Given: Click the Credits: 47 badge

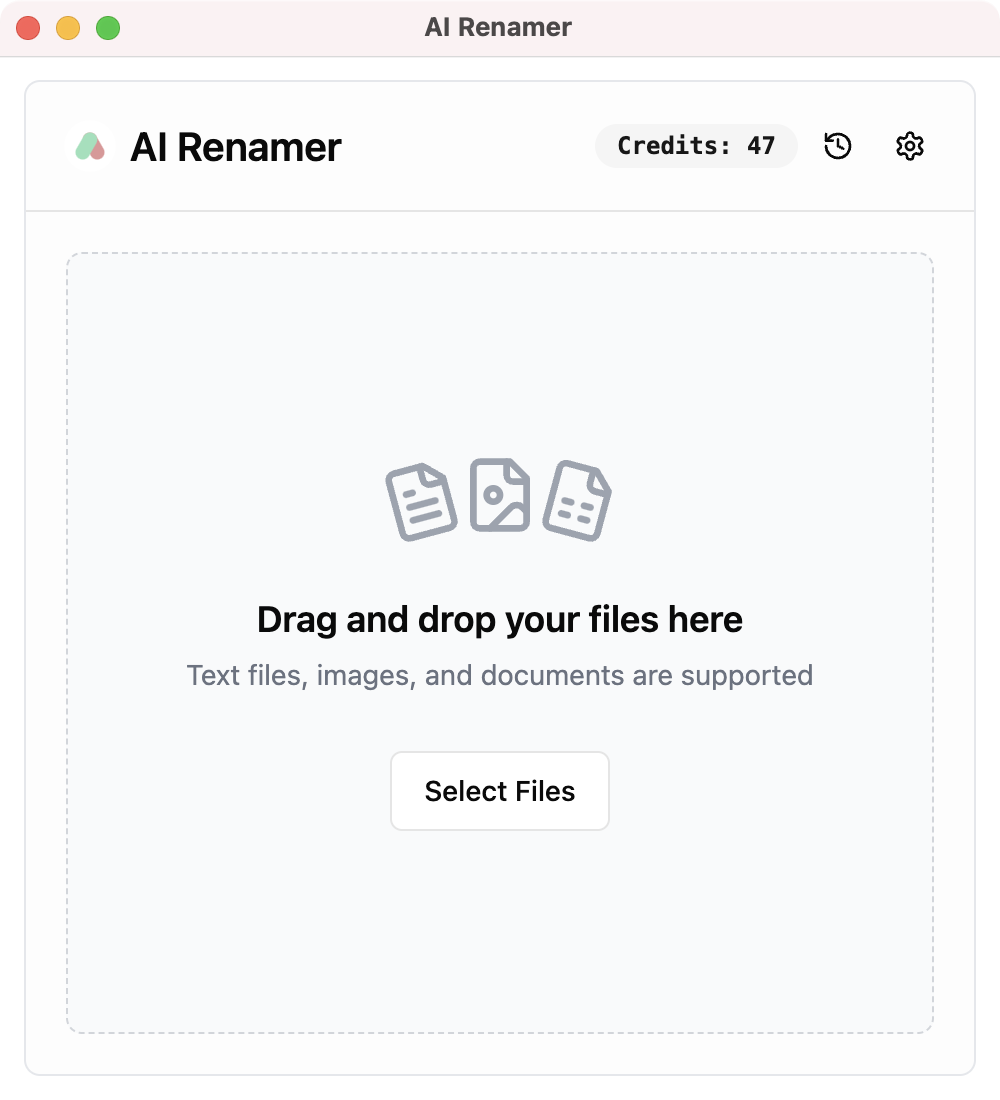Looking at the screenshot, I should tap(696, 145).
